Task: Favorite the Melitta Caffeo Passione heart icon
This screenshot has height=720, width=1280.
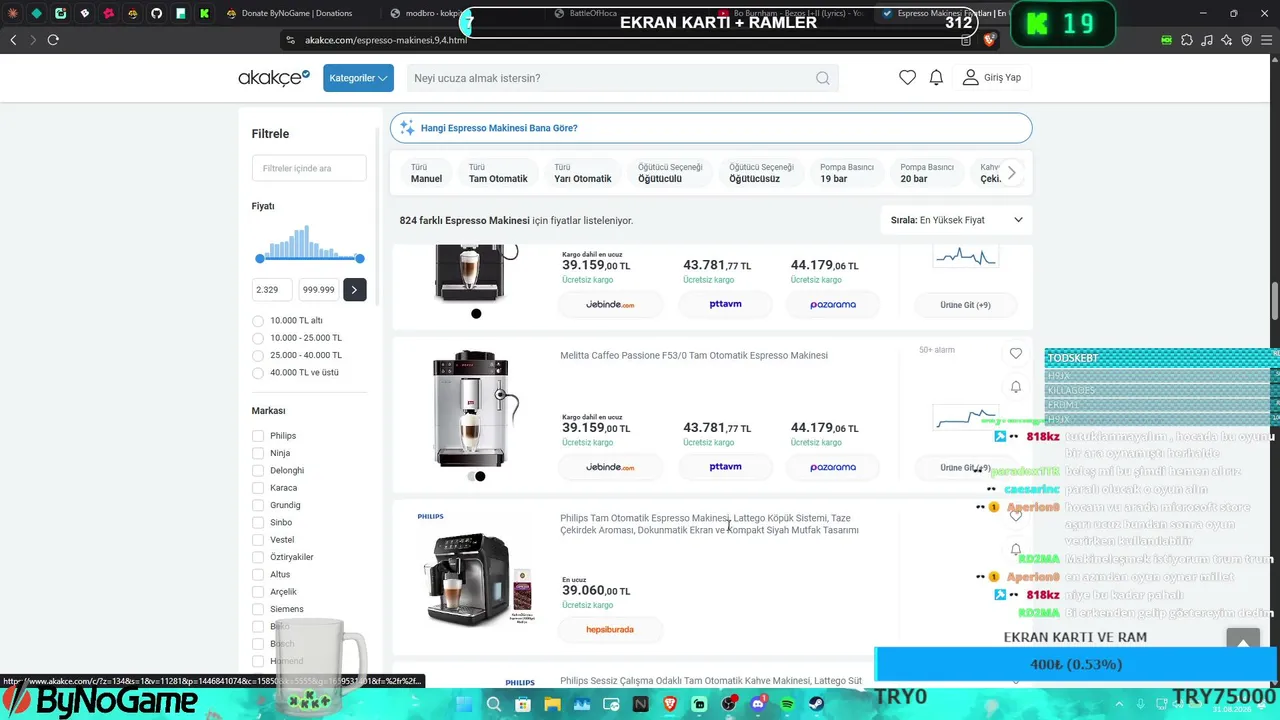Action: (1016, 353)
